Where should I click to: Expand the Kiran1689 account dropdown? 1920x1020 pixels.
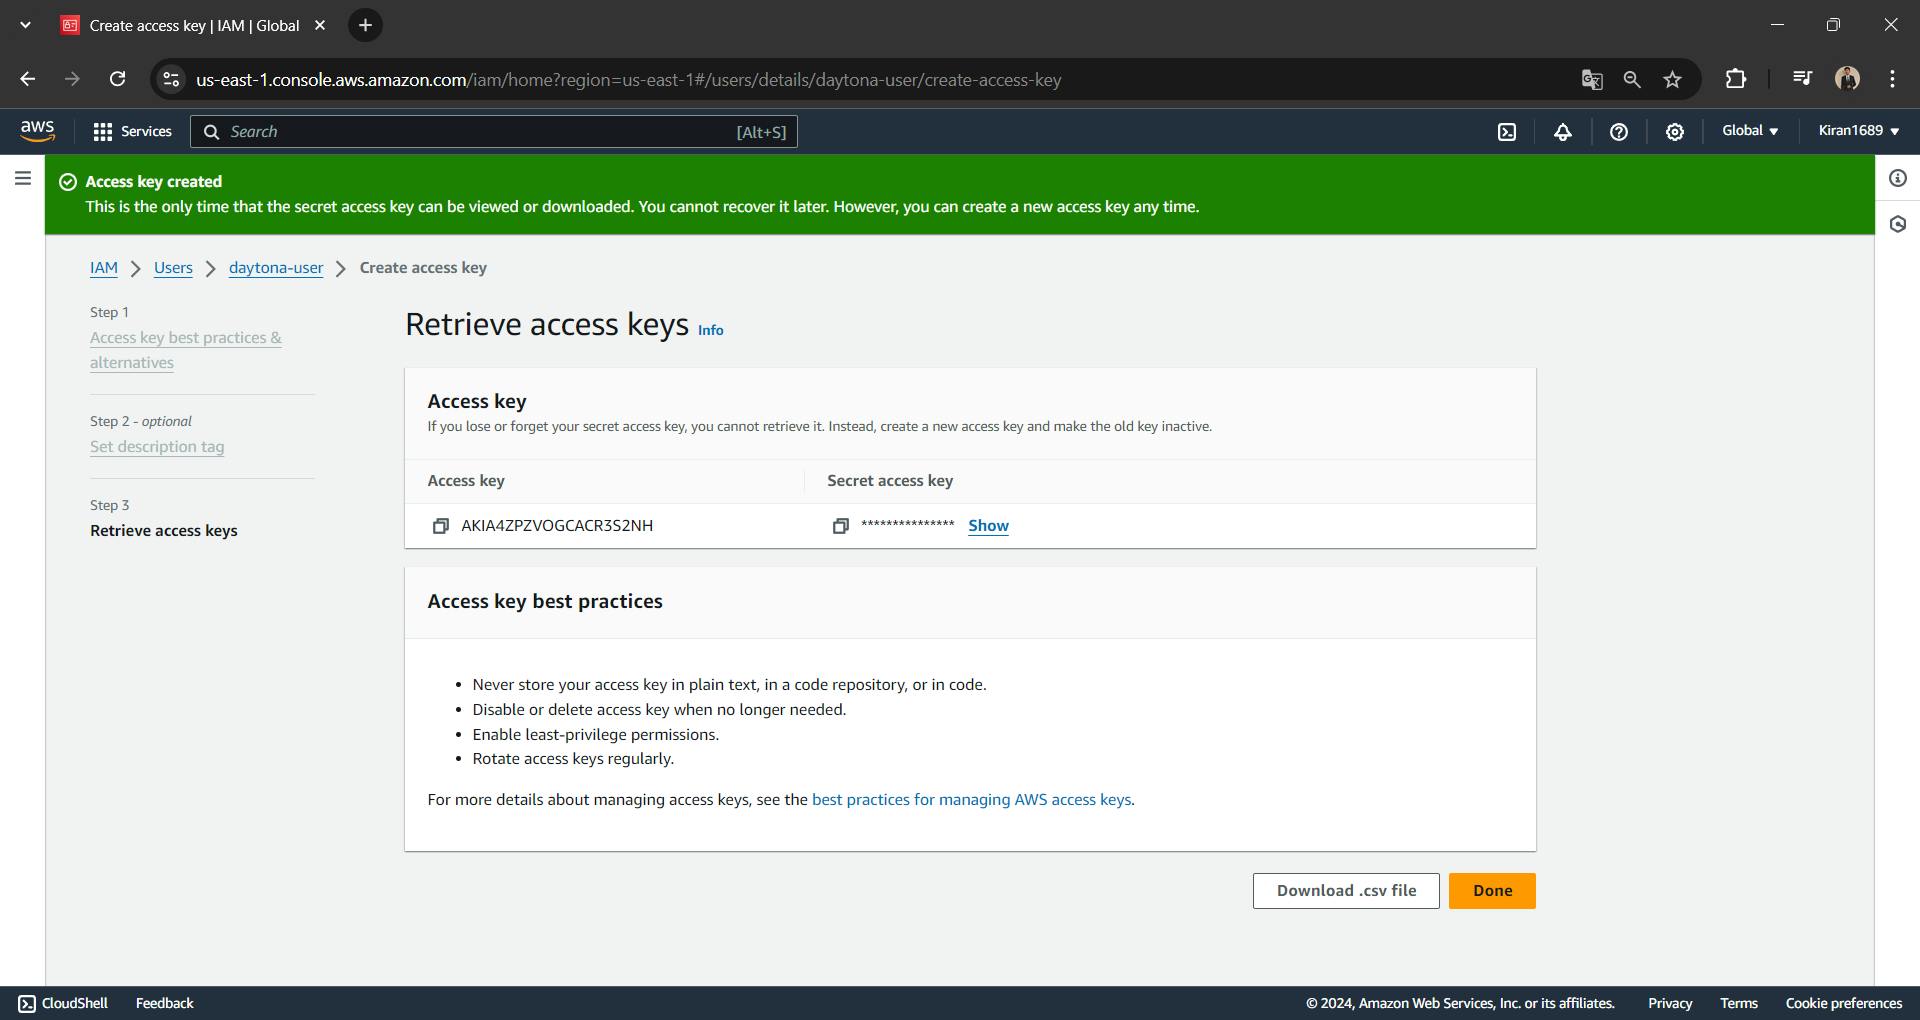(x=1859, y=131)
